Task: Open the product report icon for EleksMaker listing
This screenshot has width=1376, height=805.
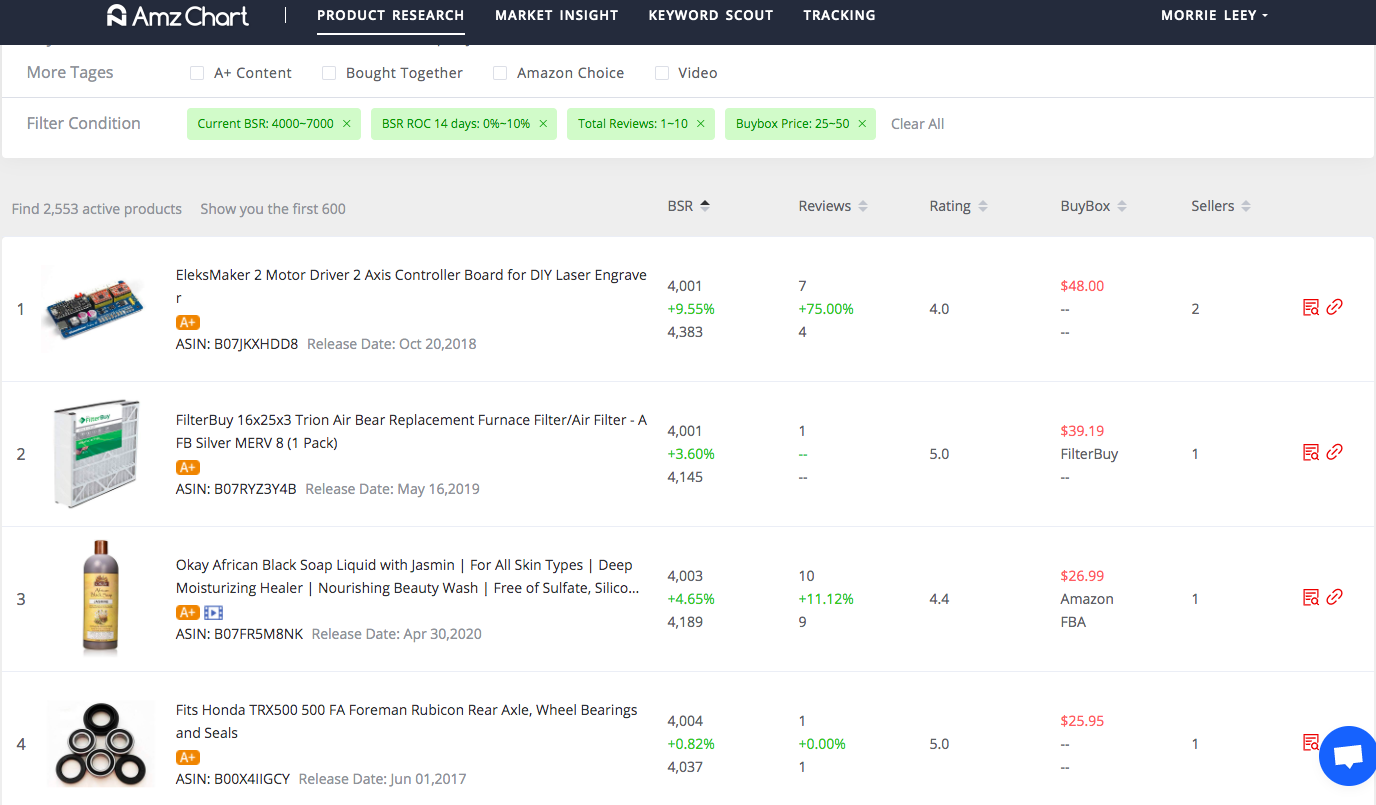Action: click(1311, 308)
